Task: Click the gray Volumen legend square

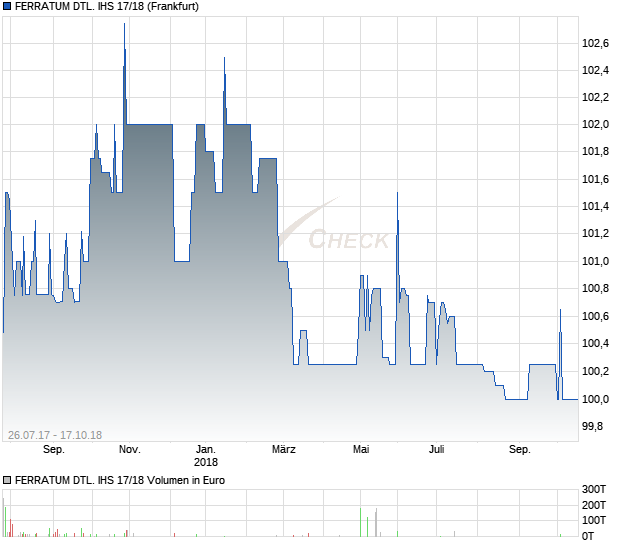Action: 7,480
